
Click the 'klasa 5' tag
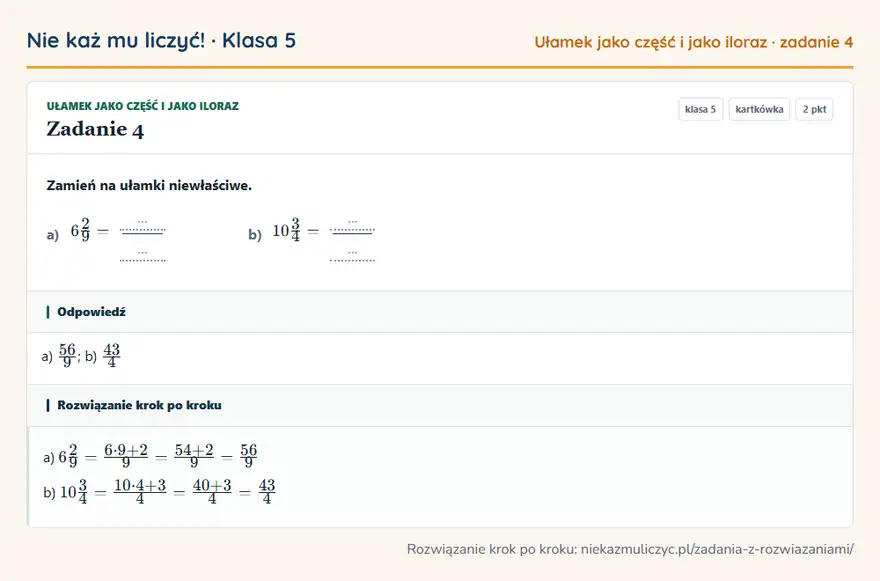pos(700,109)
